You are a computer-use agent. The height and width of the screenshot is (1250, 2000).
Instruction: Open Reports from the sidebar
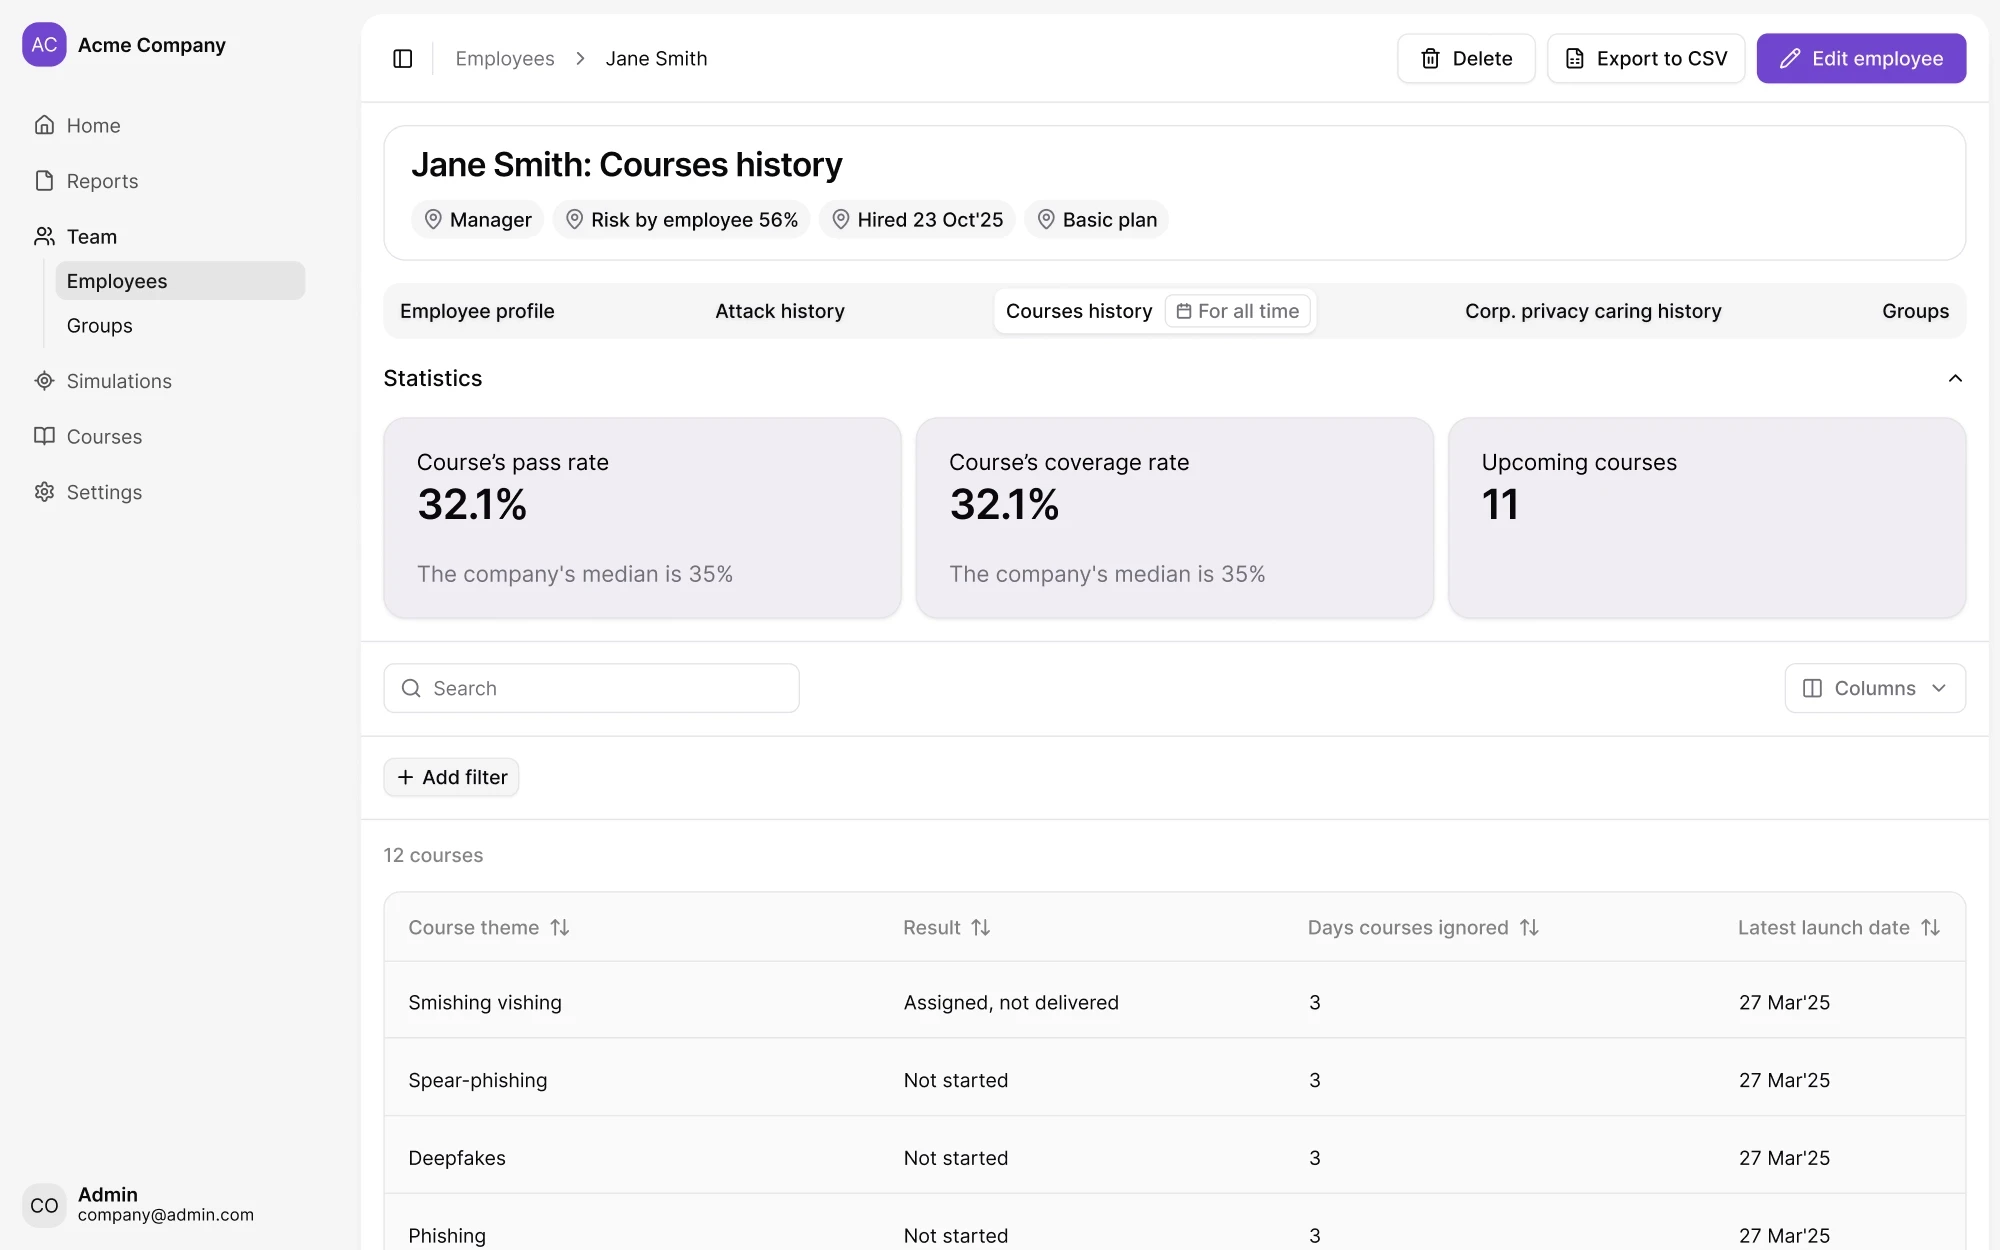click(102, 181)
